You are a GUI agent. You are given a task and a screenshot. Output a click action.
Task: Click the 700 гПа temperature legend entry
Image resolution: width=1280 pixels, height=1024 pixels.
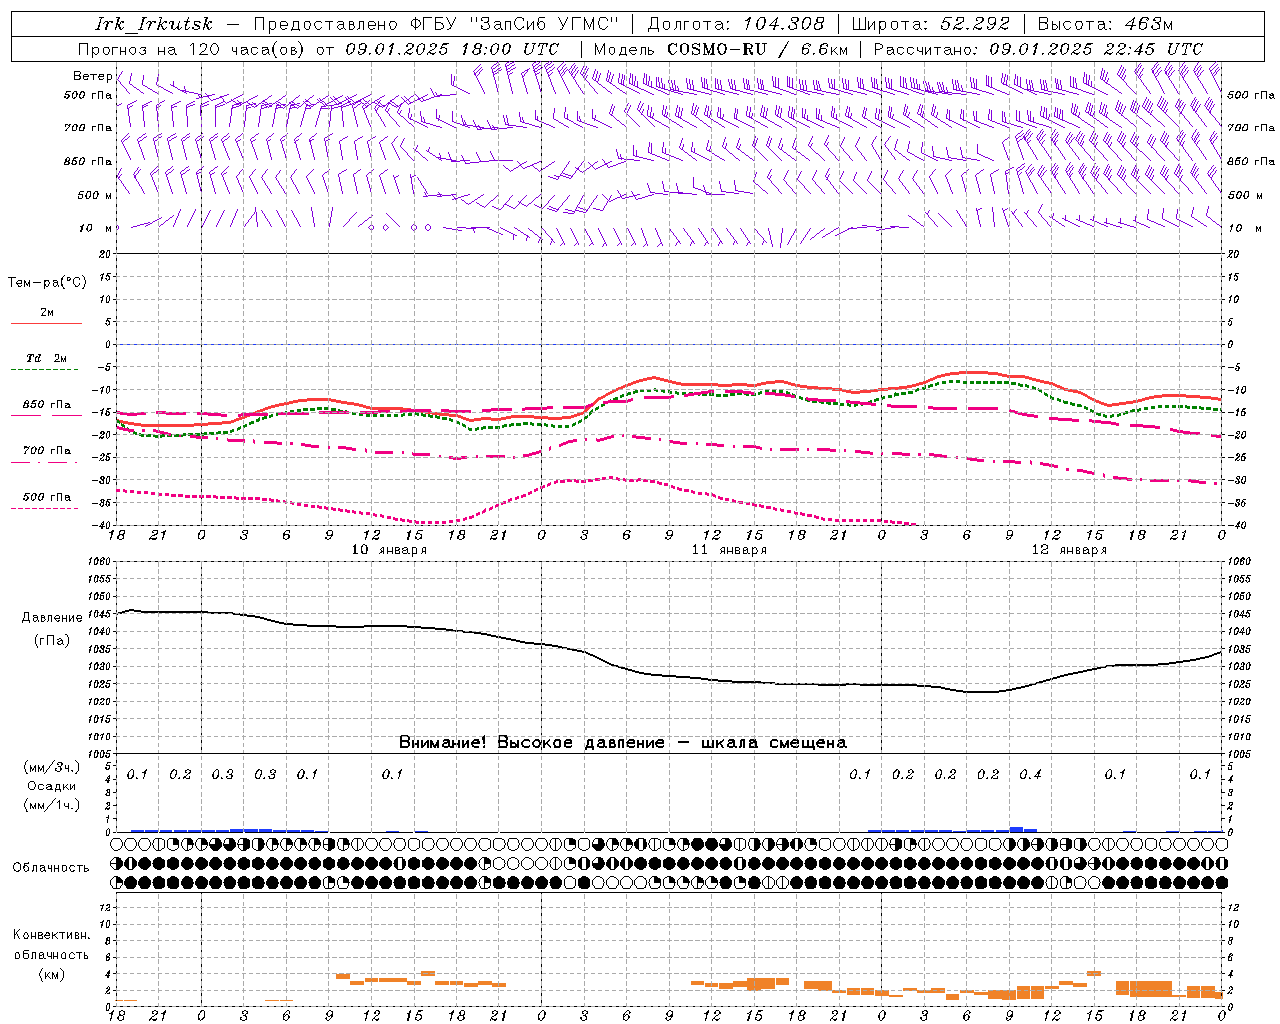click(47, 451)
